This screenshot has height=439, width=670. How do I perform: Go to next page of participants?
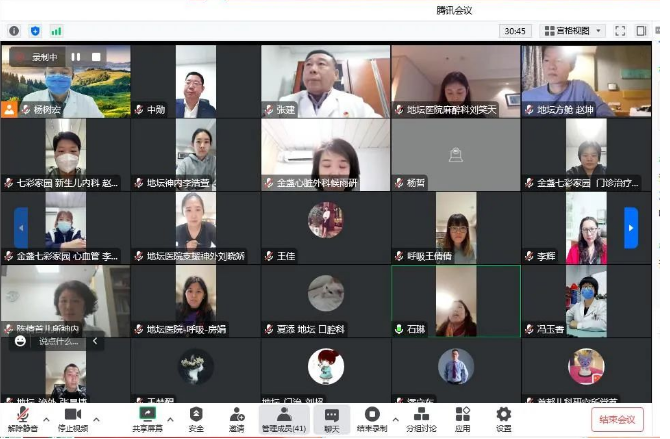tap(631, 228)
